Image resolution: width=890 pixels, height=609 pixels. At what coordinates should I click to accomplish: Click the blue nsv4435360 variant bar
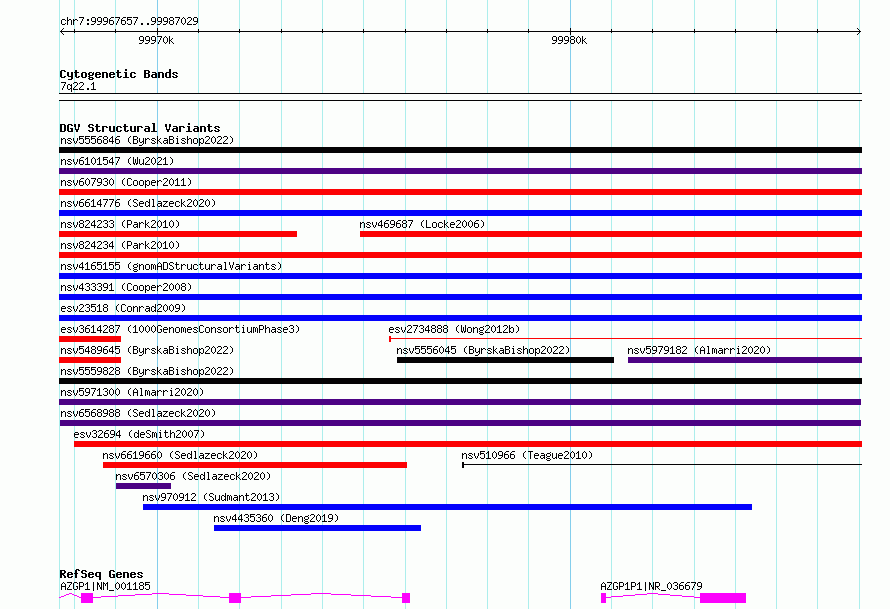[317, 528]
